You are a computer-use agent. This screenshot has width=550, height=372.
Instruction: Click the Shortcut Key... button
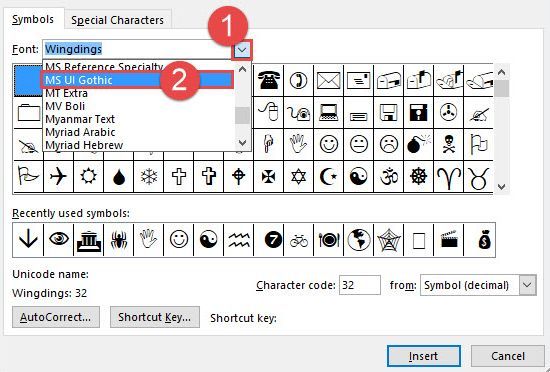point(155,317)
